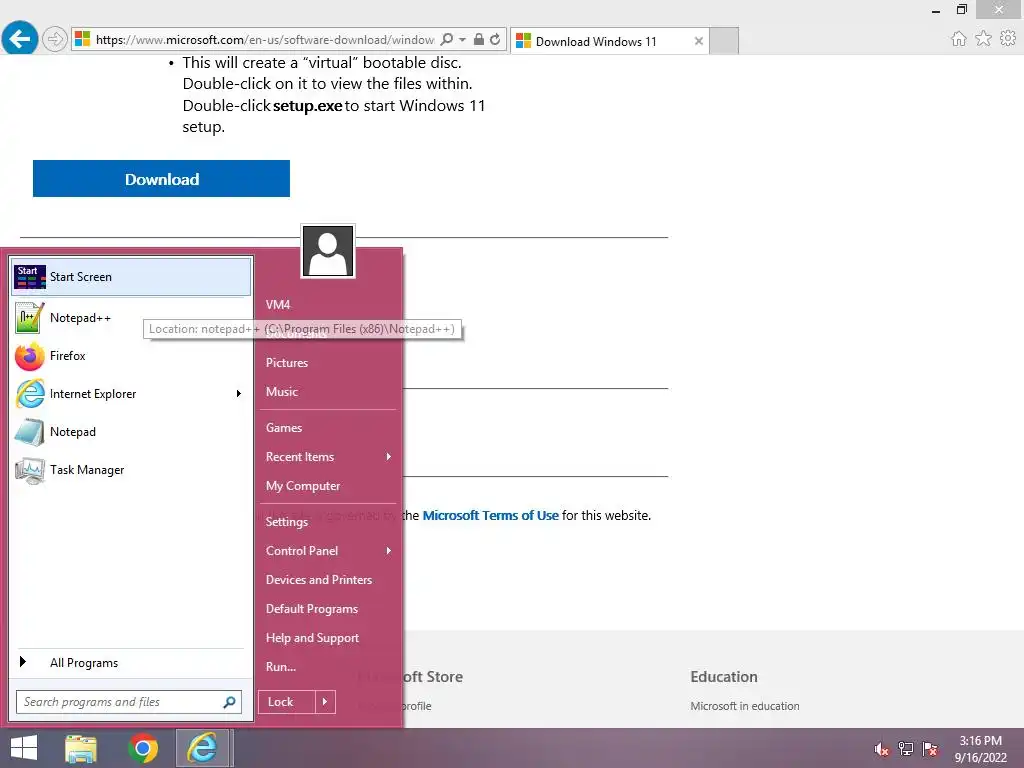
Task: Expand shutdown options arrow beside Lock
Action: point(325,702)
